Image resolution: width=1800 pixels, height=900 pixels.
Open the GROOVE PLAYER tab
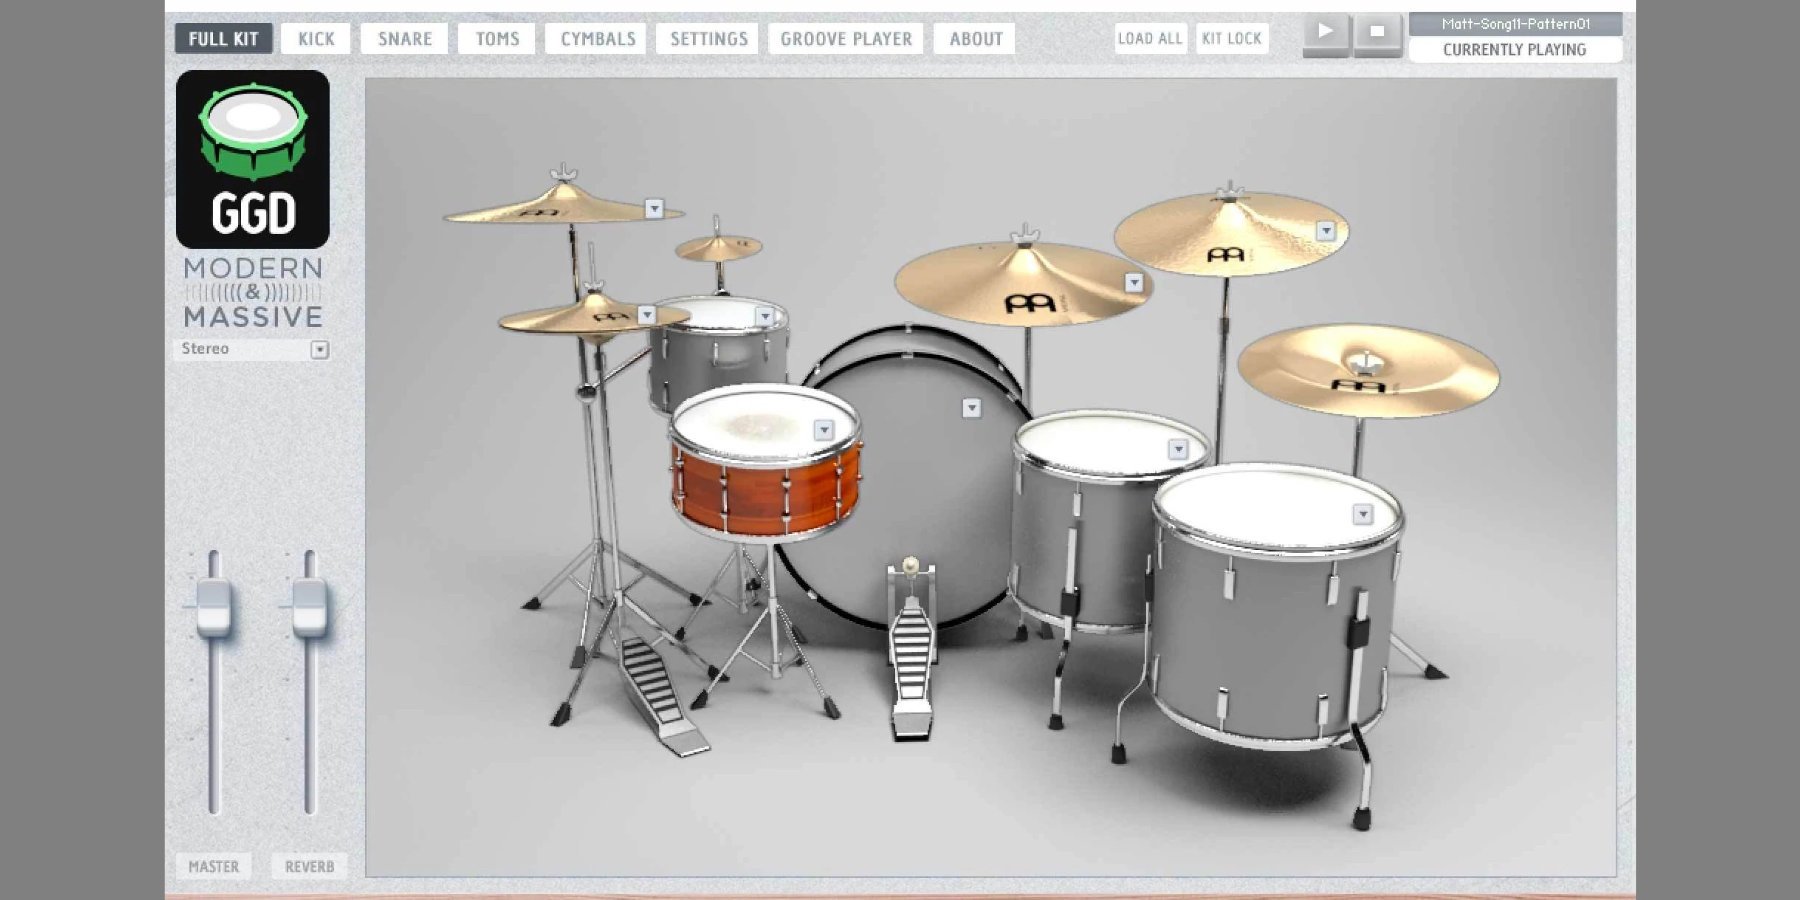[x=844, y=39]
